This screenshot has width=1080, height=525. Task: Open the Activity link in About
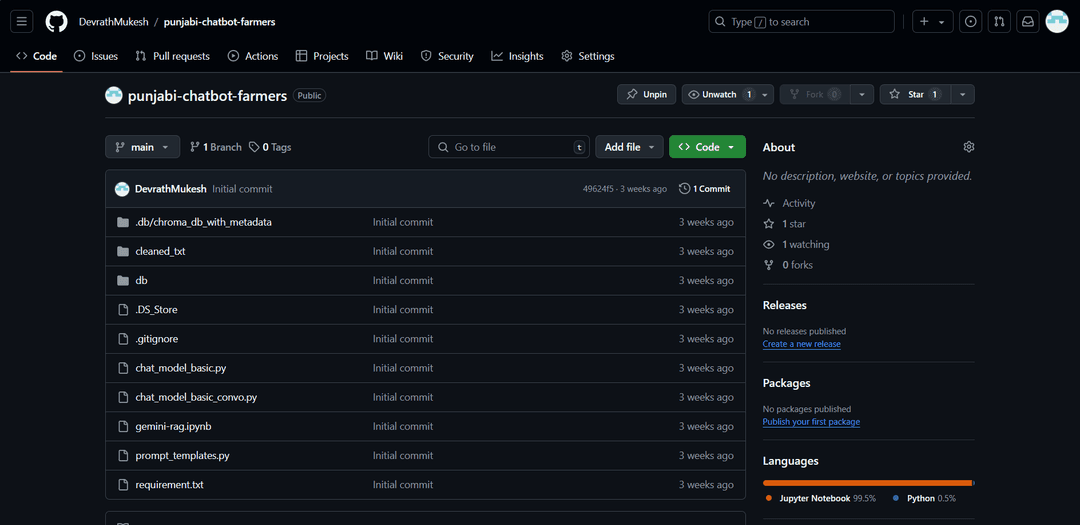click(789, 203)
